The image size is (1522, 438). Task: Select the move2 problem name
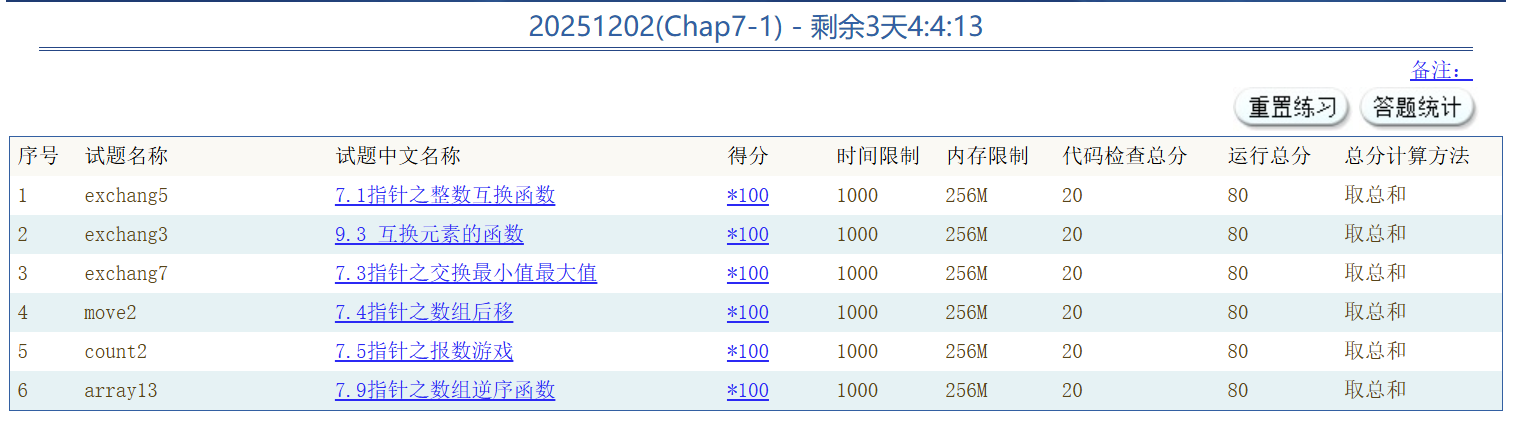pyautogui.click(x=110, y=312)
